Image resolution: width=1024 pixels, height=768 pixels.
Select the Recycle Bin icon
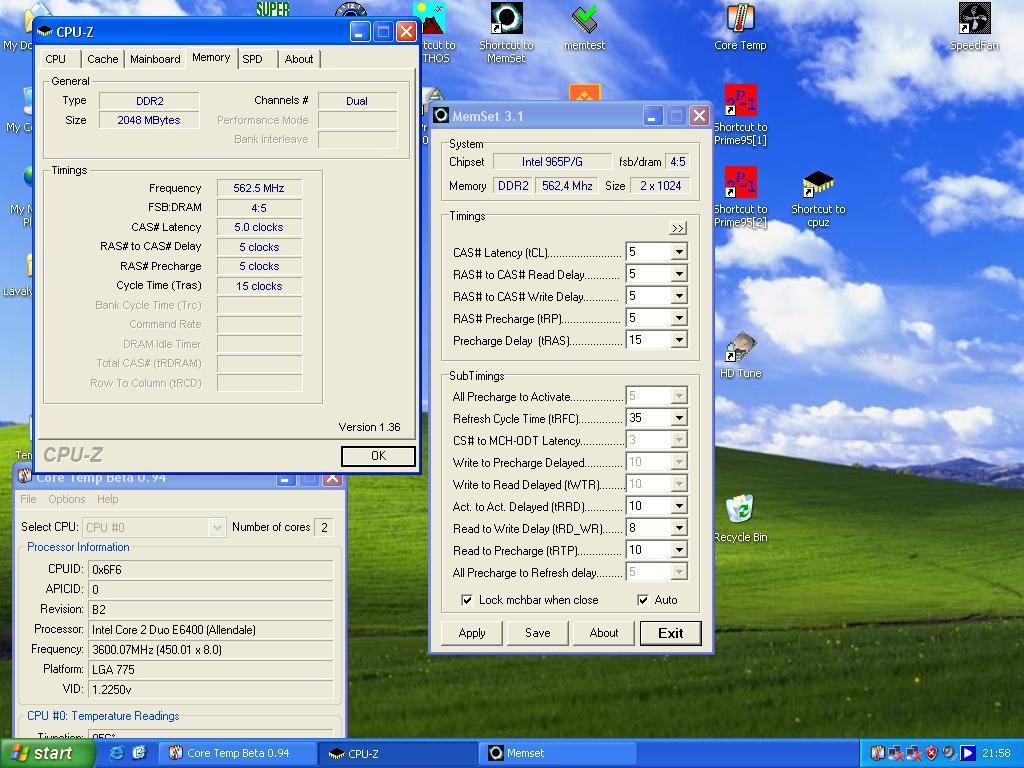741,519
